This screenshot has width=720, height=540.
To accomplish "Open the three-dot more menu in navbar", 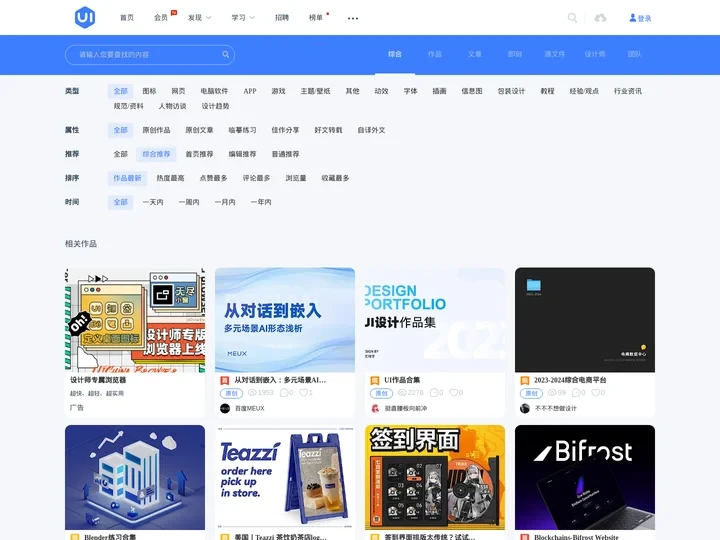I will [353, 18].
